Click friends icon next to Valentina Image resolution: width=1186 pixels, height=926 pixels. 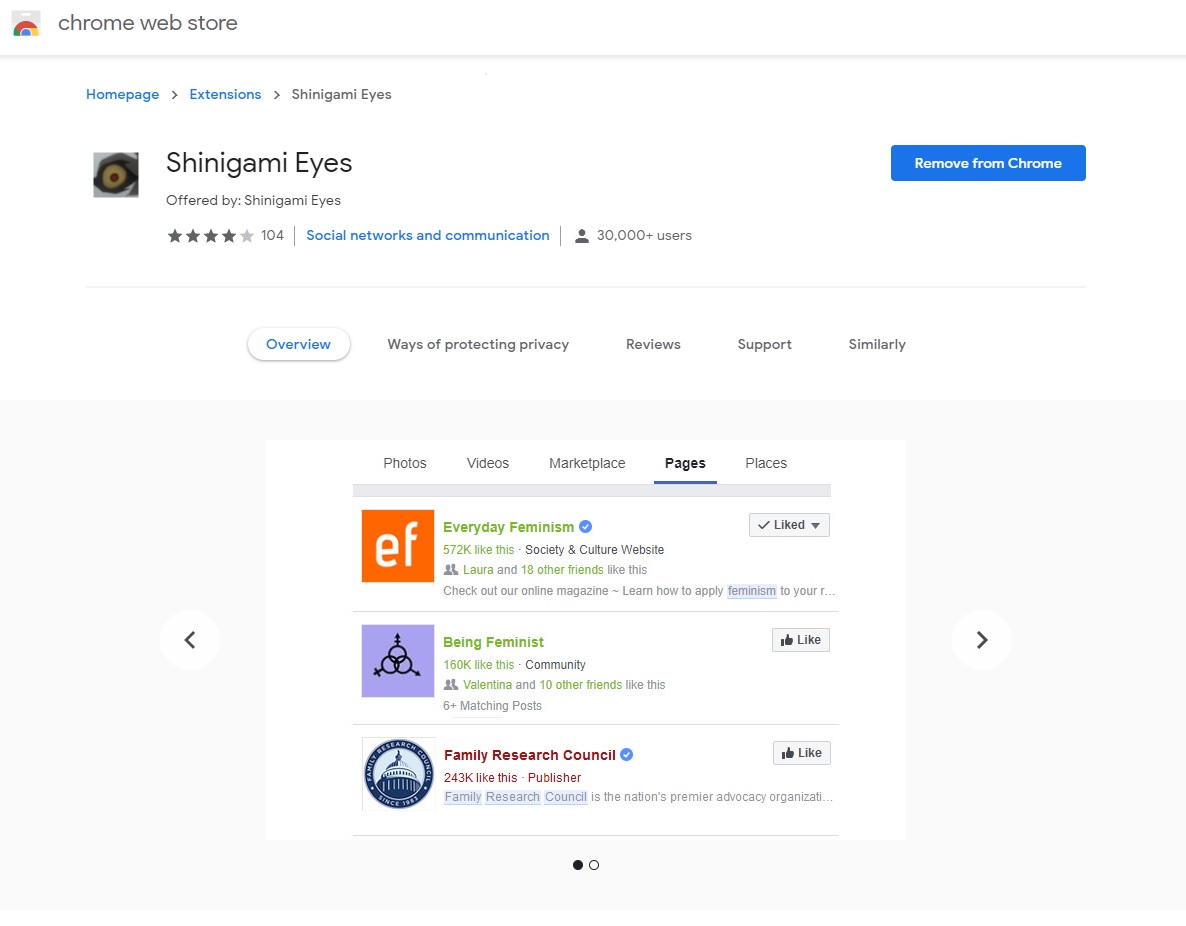tap(451, 685)
